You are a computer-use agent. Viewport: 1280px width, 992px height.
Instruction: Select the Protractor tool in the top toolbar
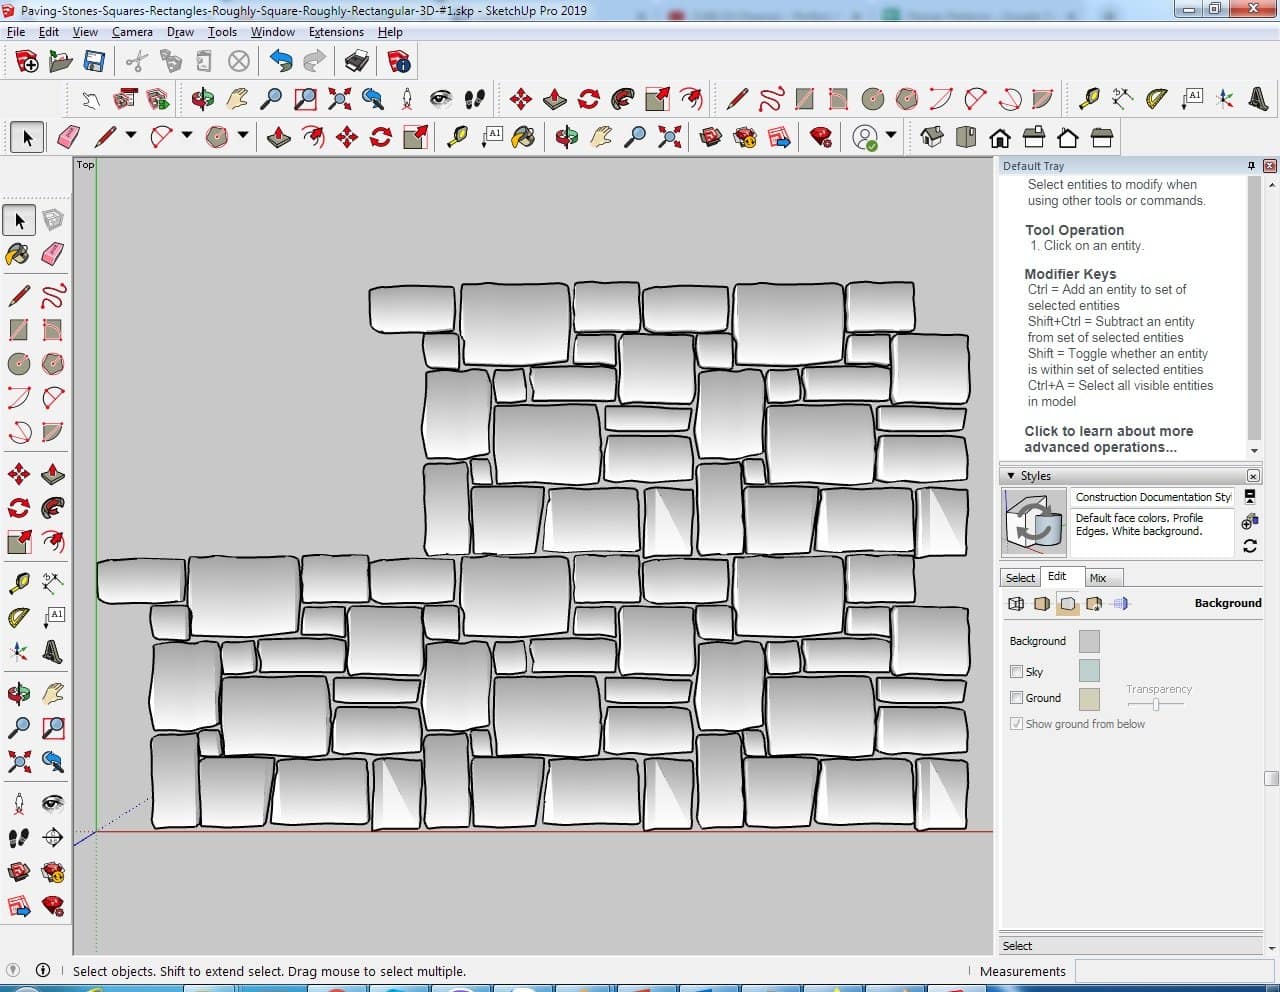click(x=1157, y=98)
